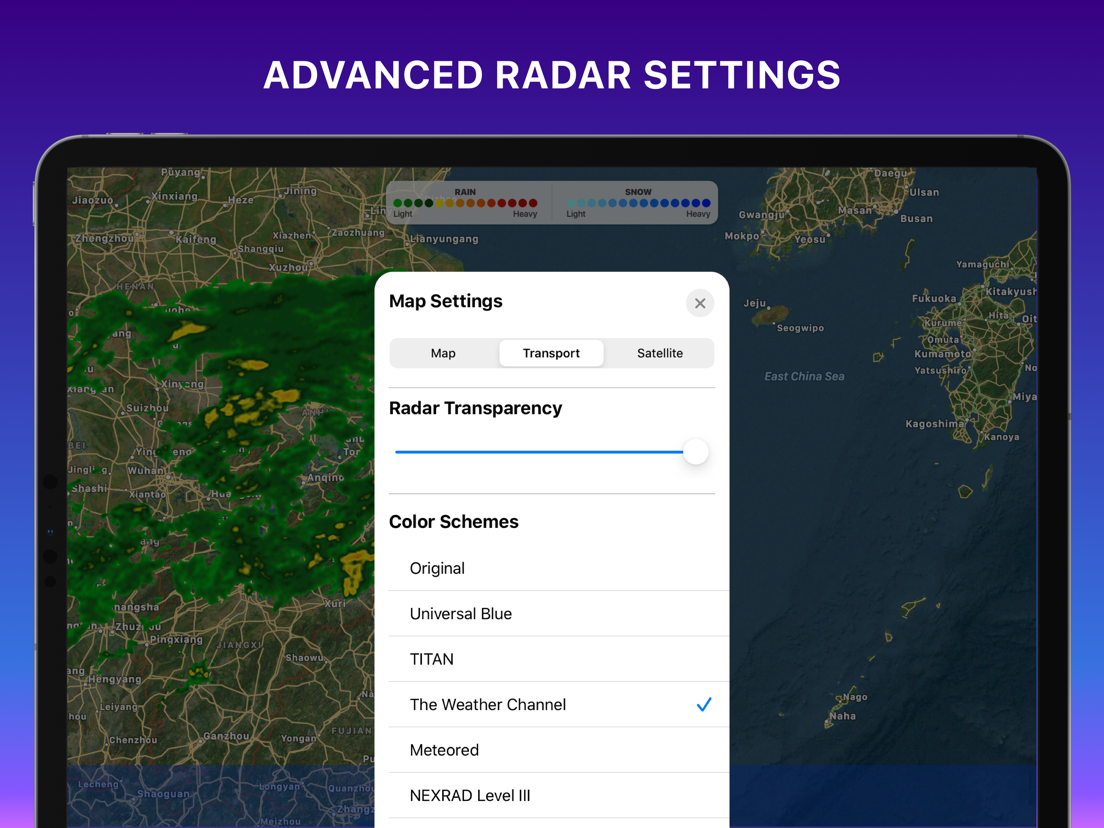
Task: Click the Zhengzhou city label
Action: point(104,239)
